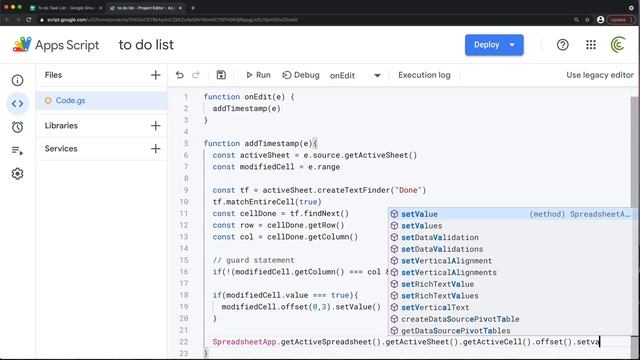The width and height of the screenshot is (640, 360).
Task: Click SpreadsheetApp on line 22
Action: [x=244, y=342]
